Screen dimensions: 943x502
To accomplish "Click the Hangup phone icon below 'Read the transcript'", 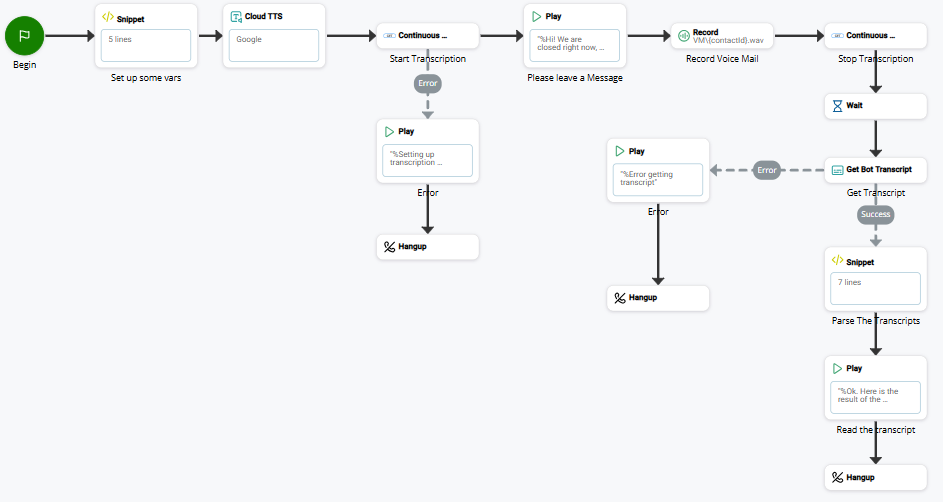I will coord(837,477).
